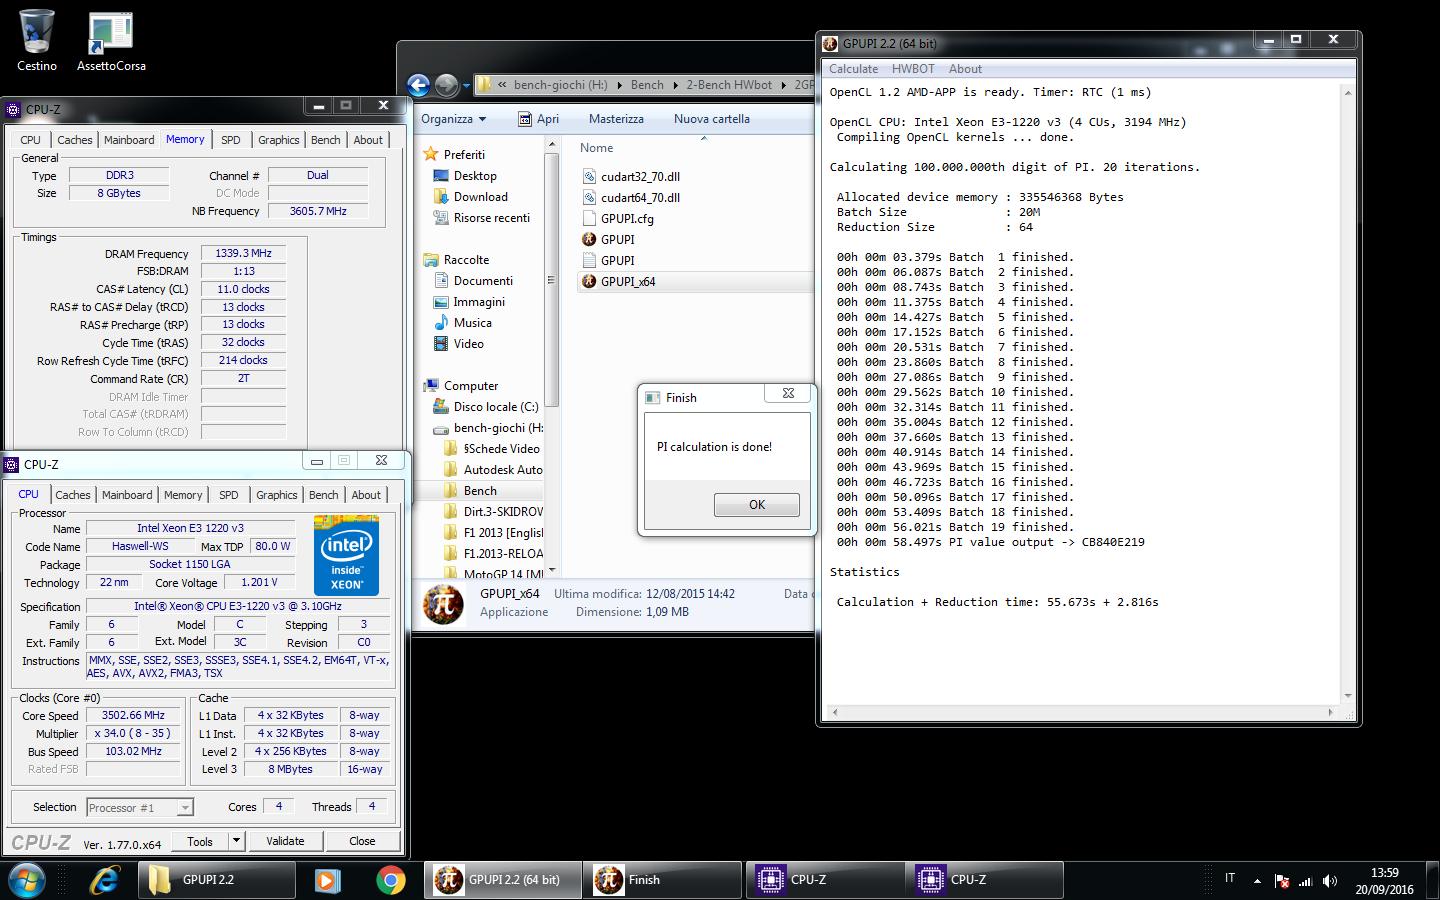1440x900 pixels.
Task: Click the Explorer back arrow button
Action: pyautogui.click(x=419, y=85)
